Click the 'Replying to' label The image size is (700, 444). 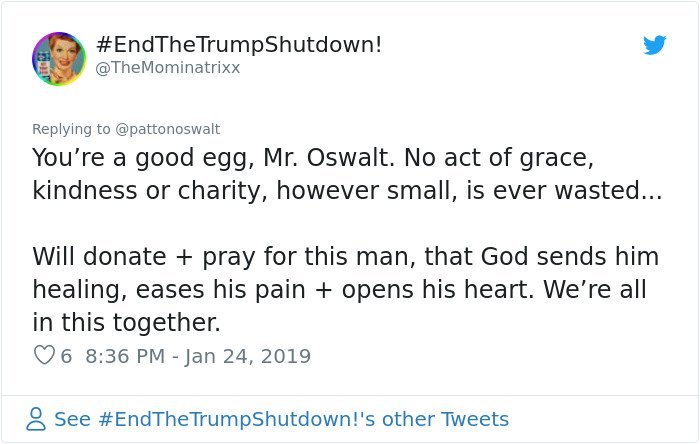click(x=71, y=129)
